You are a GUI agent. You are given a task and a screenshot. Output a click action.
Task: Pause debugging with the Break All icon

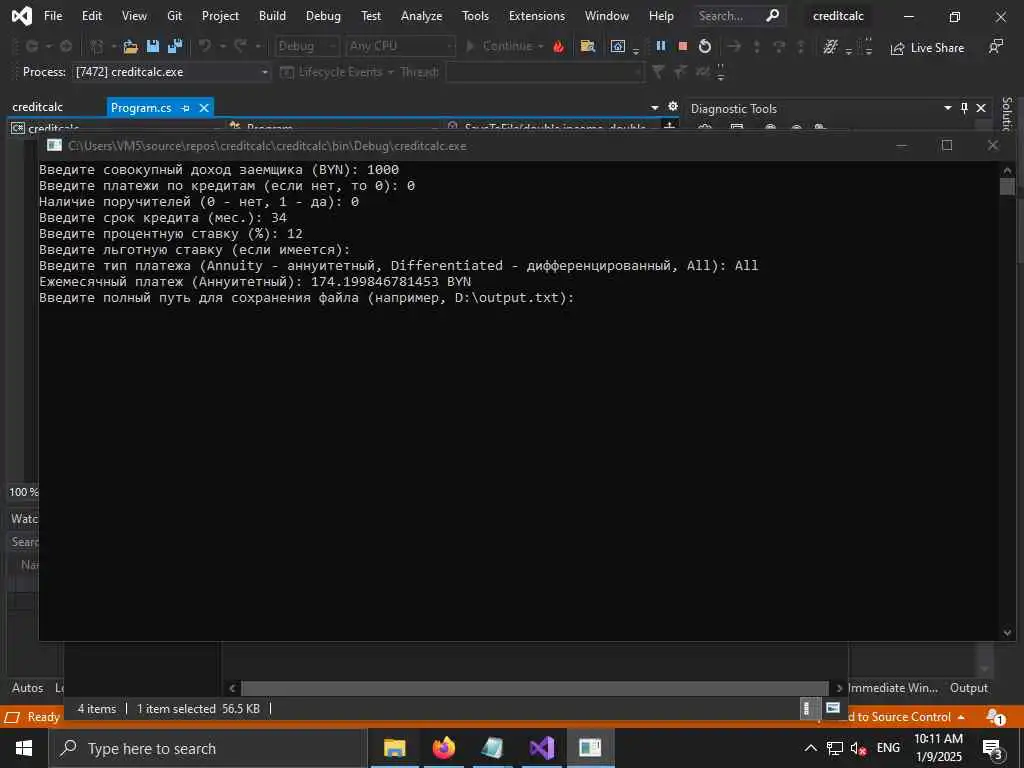[x=661, y=46]
